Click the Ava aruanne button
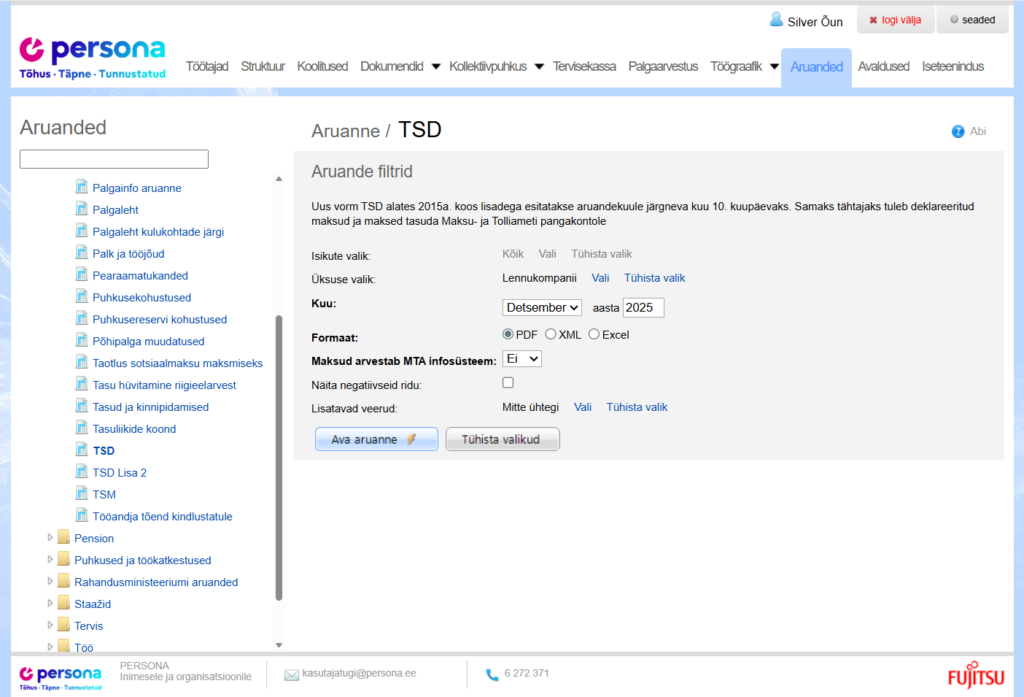Screen dimensions: 1024x697 (376, 439)
